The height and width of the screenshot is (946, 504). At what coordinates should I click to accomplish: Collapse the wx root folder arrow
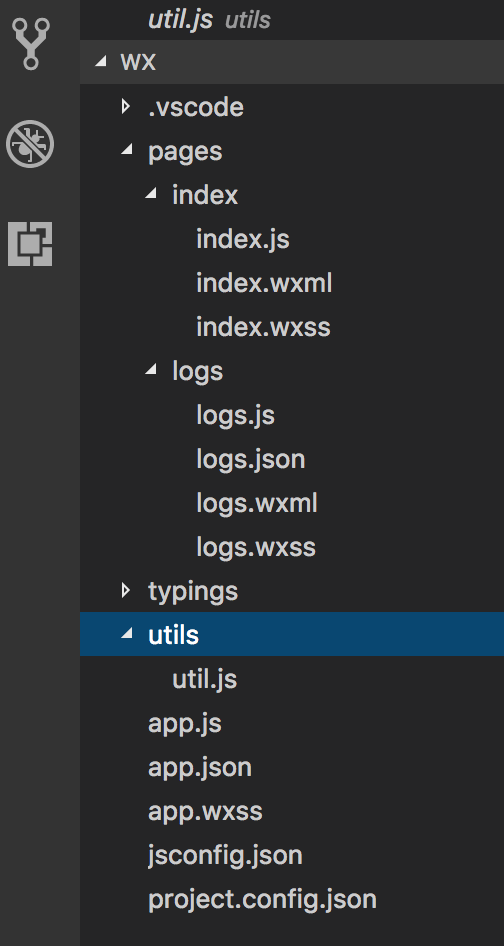101,61
